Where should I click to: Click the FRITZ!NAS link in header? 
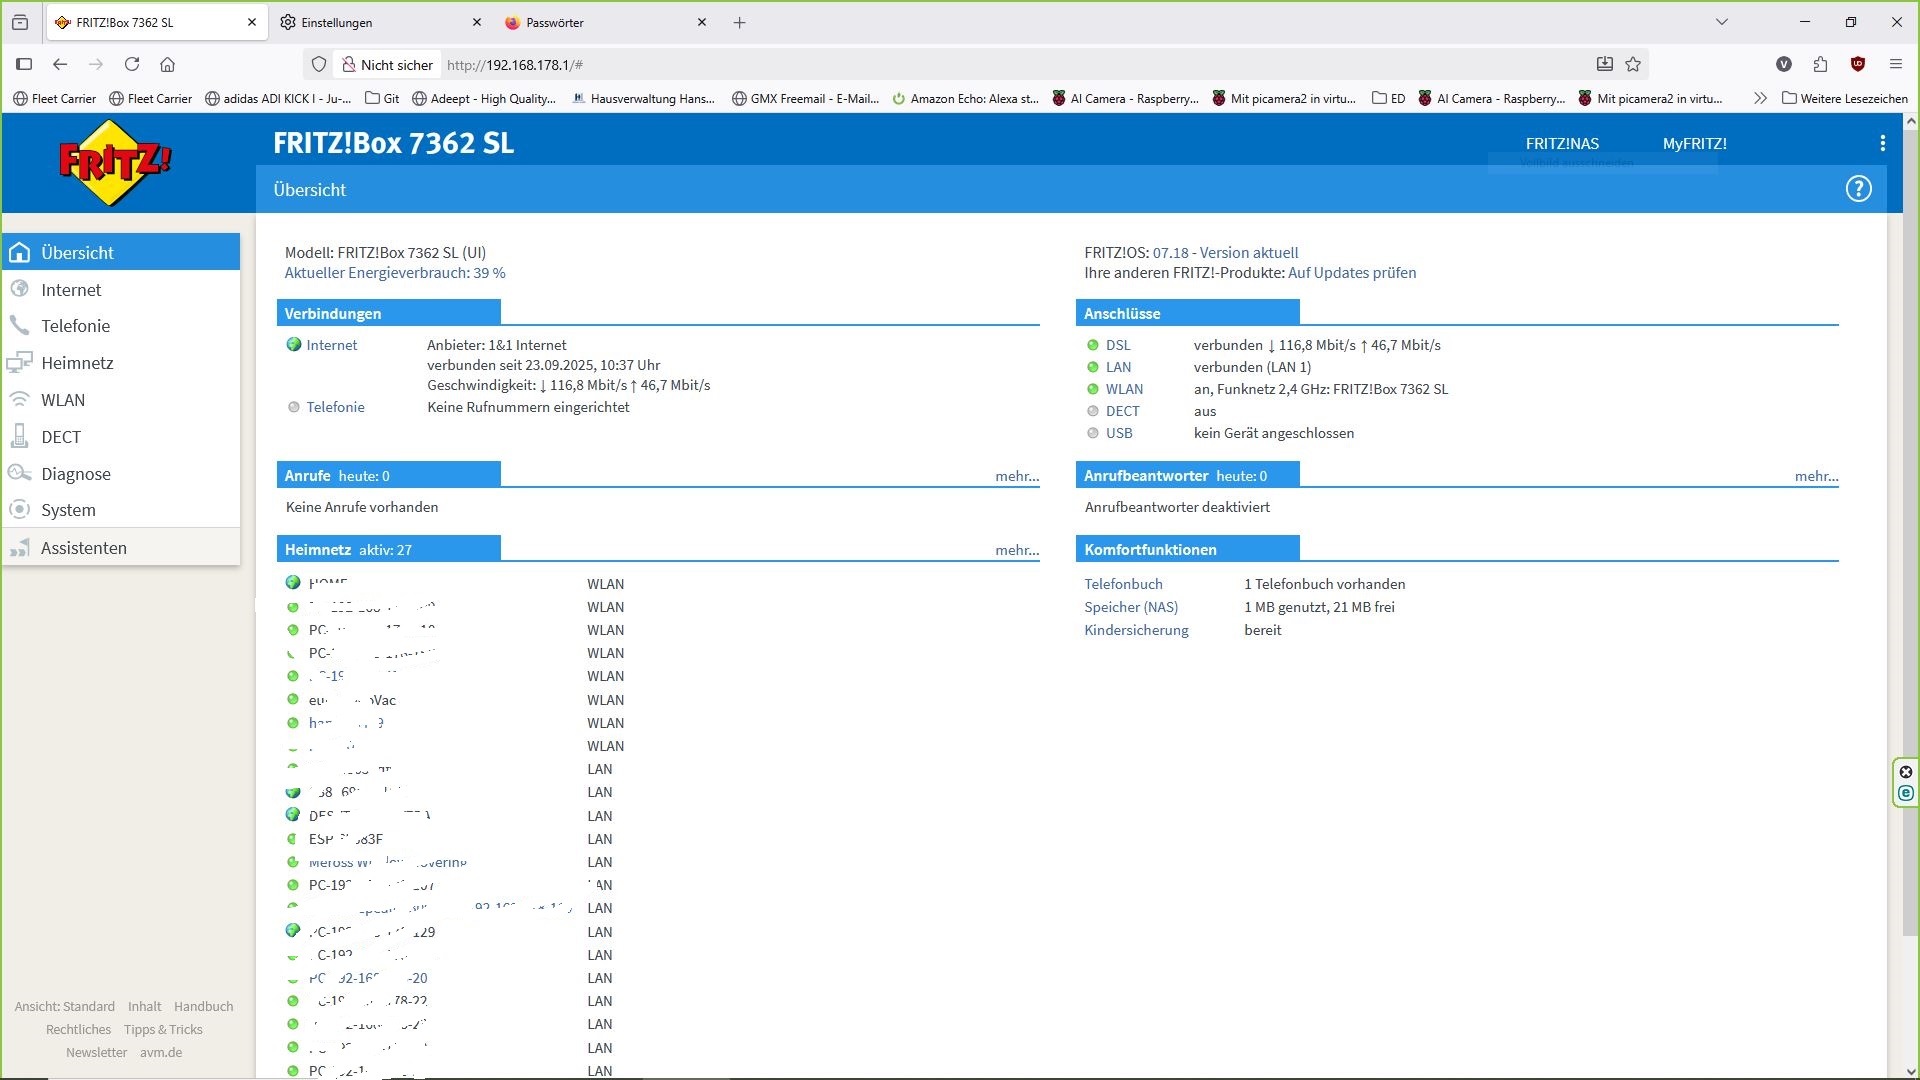pos(1562,143)
